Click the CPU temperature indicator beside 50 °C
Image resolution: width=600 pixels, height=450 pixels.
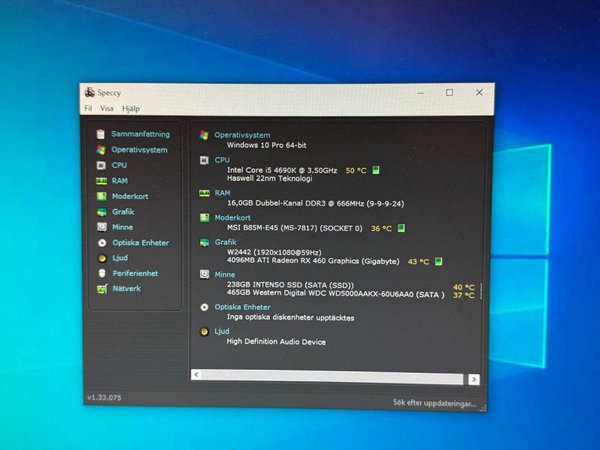click(376, 170)
